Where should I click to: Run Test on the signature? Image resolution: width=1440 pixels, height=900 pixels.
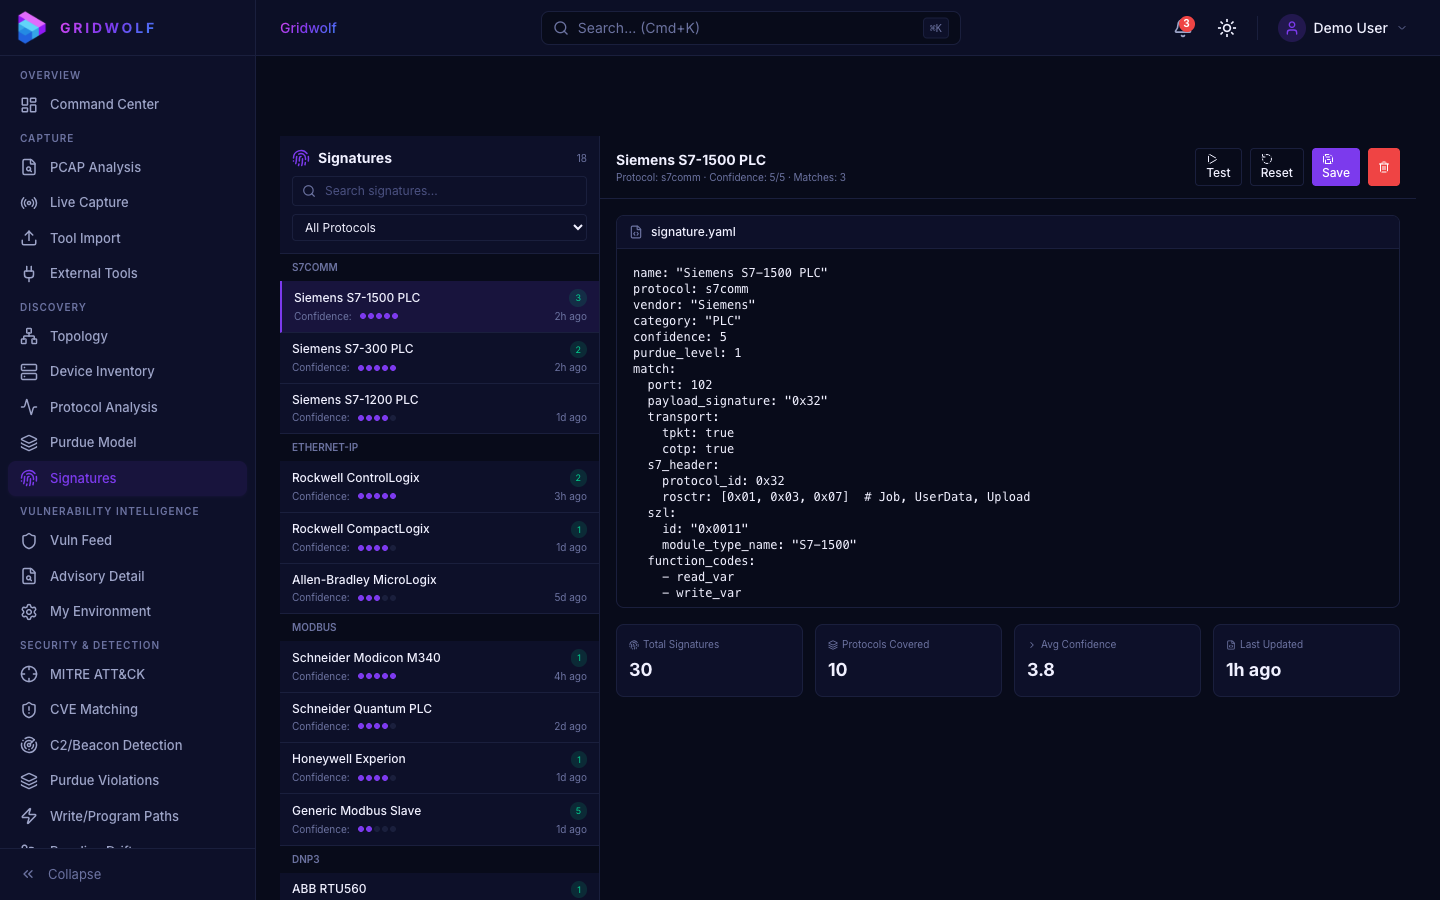point(1218,167)
